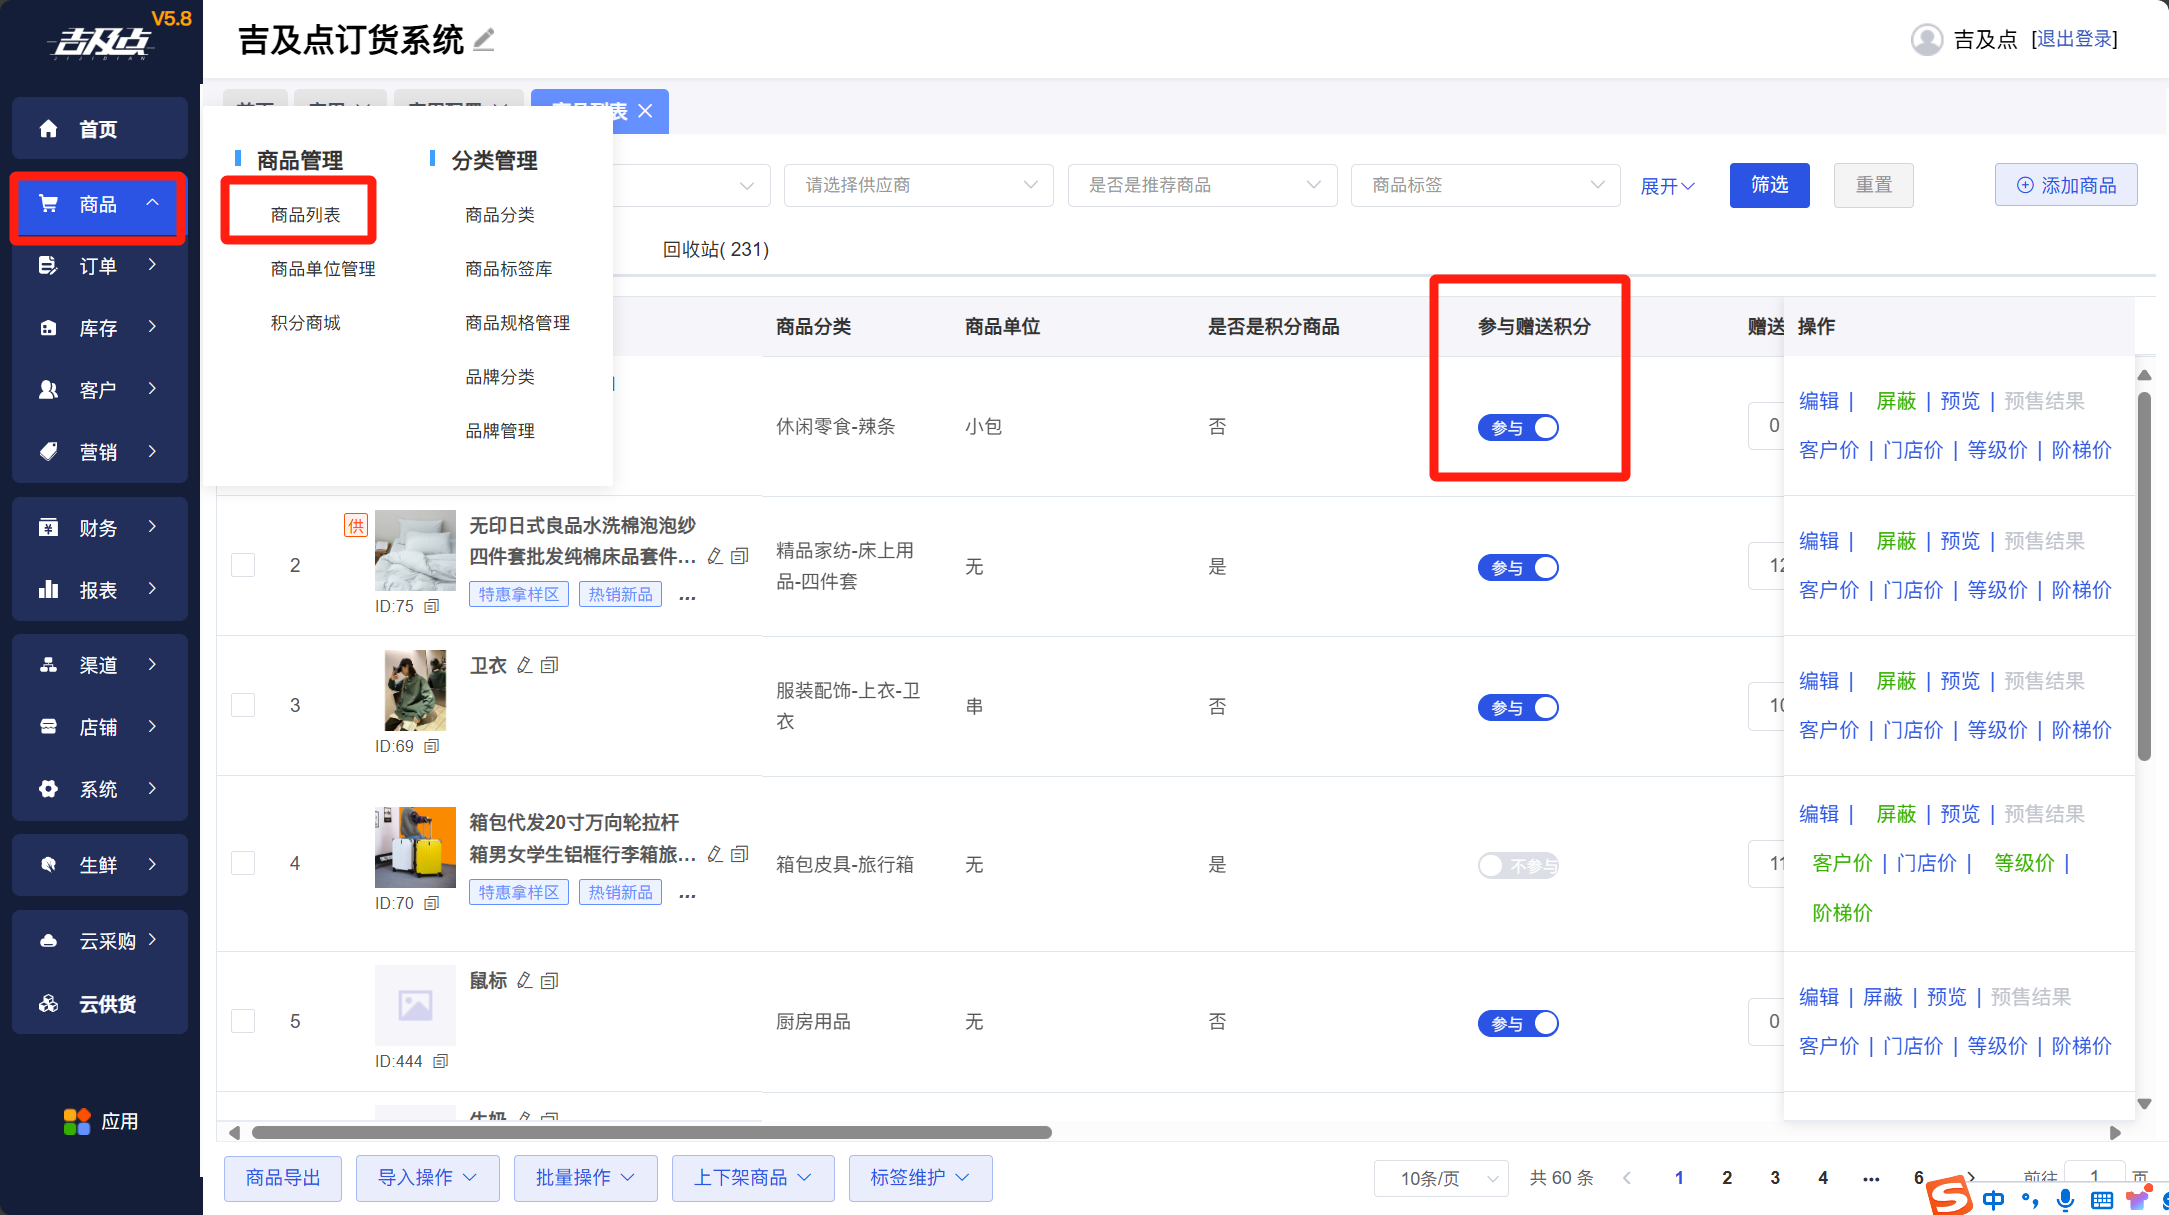Click the luggage product thumbnail ID:70
The height and width of the screenshot is (1215, 2169).
coord(415,847)
